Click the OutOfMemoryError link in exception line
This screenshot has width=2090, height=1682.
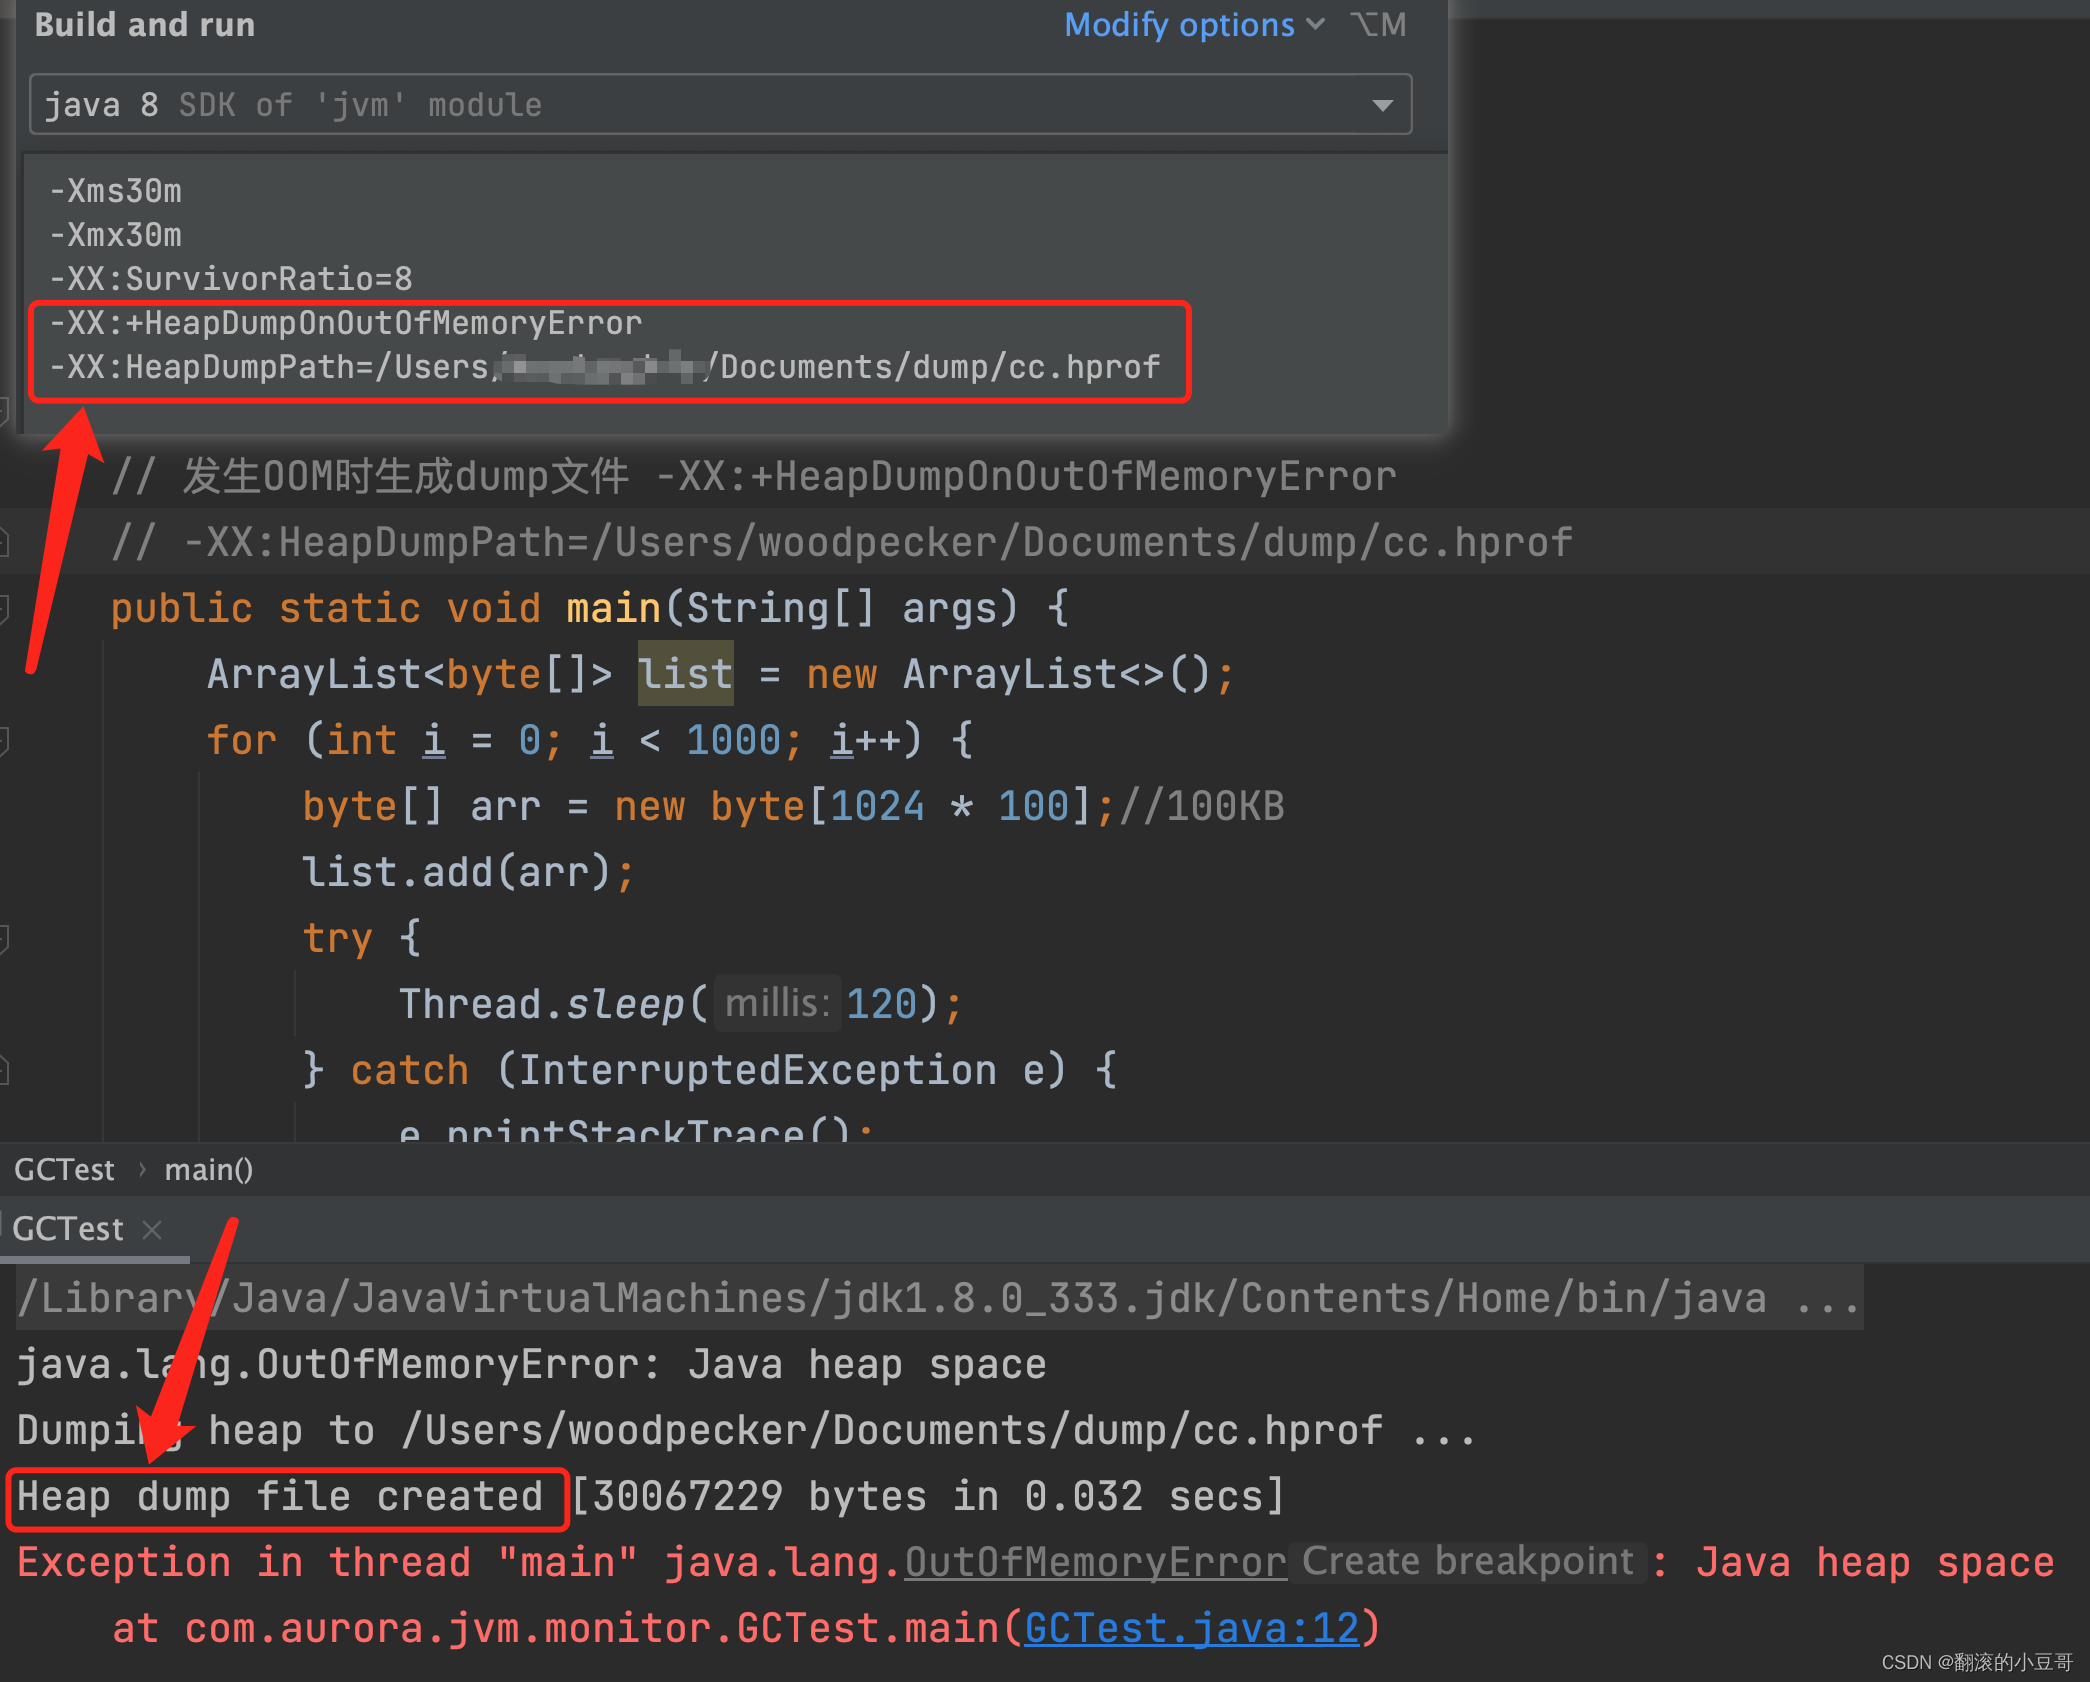point(1096,1562)
